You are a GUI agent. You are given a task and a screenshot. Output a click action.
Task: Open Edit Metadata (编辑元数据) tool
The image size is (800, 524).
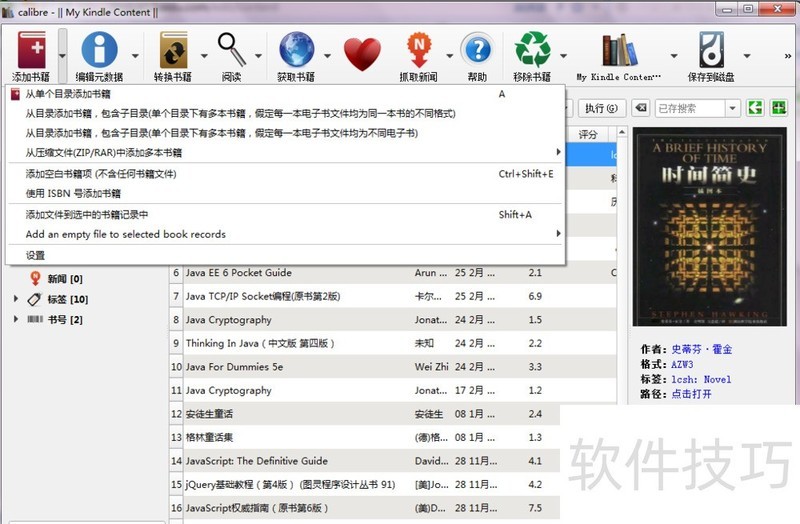tap(100, 50)
